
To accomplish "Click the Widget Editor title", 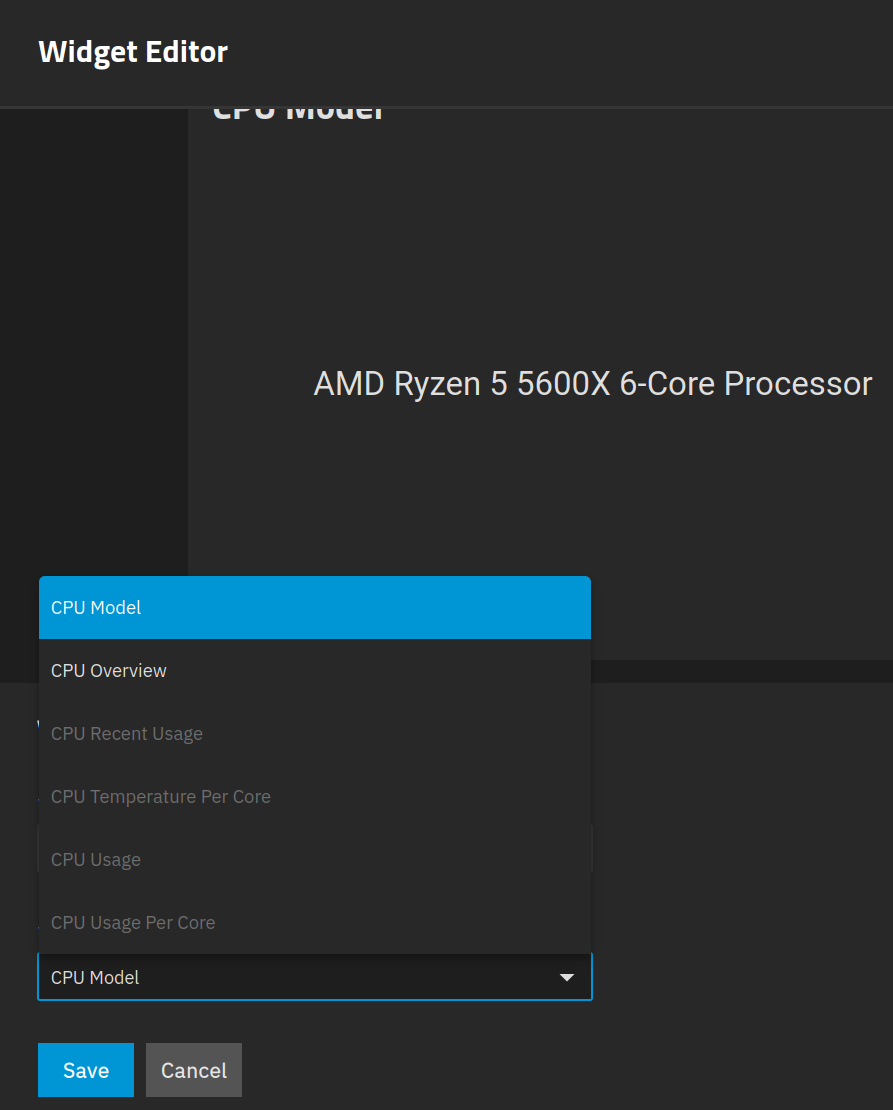I will tap(133, 52).
